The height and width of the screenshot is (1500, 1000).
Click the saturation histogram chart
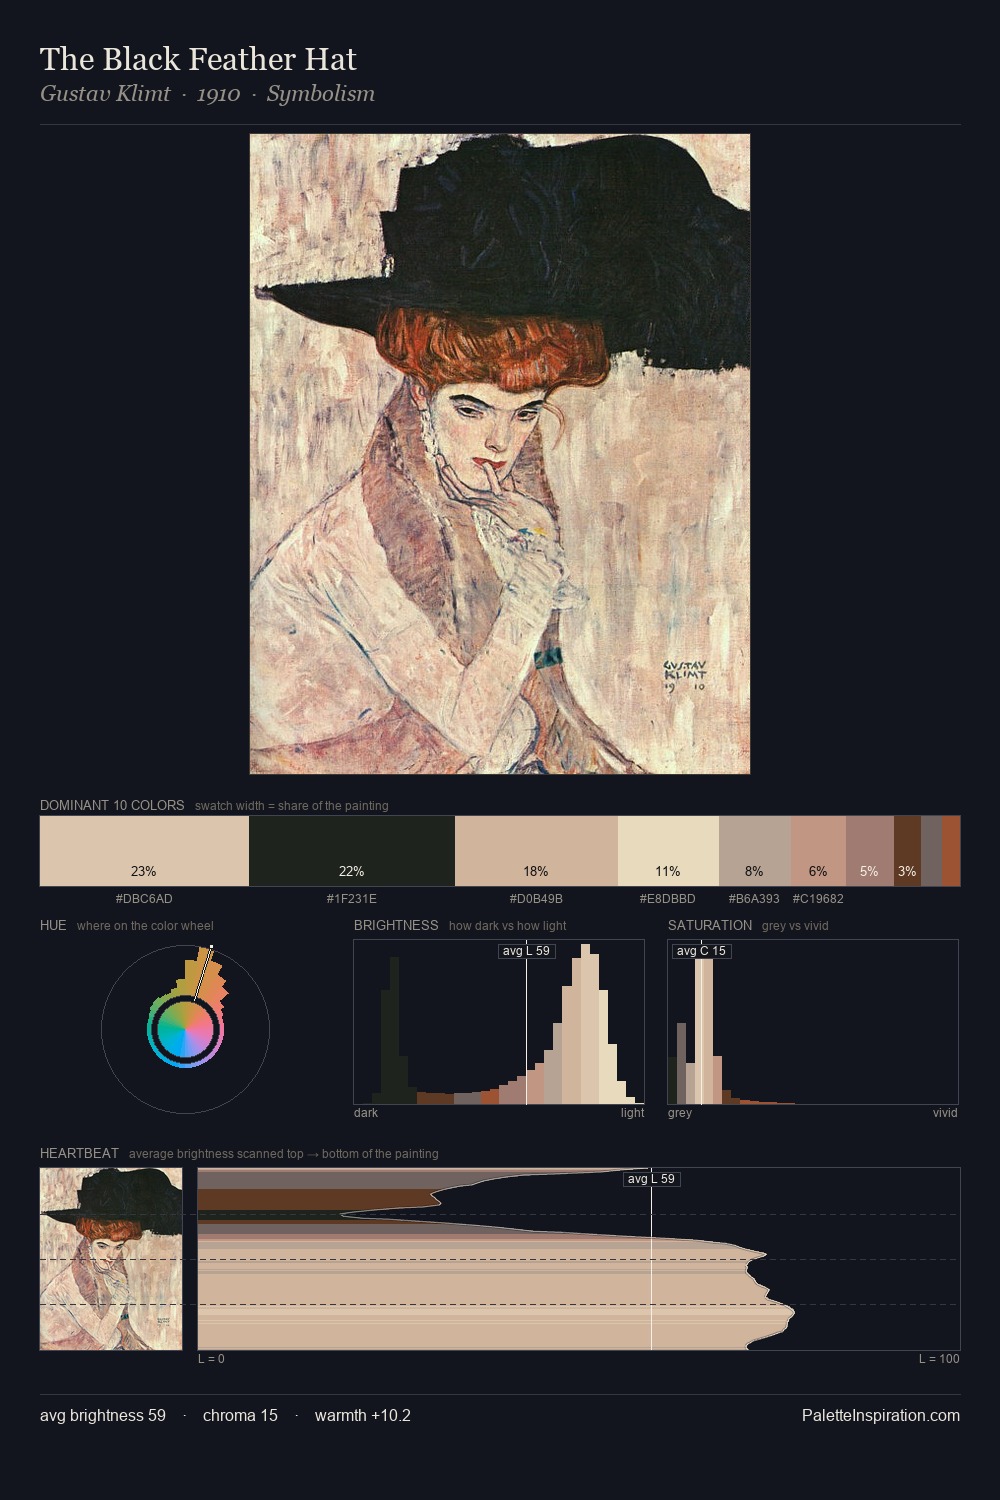point(813,1022)
